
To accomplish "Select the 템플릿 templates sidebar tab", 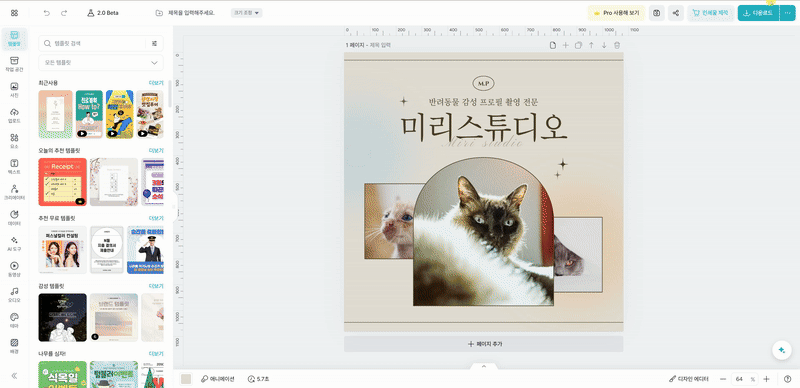I will click(14, 39).
